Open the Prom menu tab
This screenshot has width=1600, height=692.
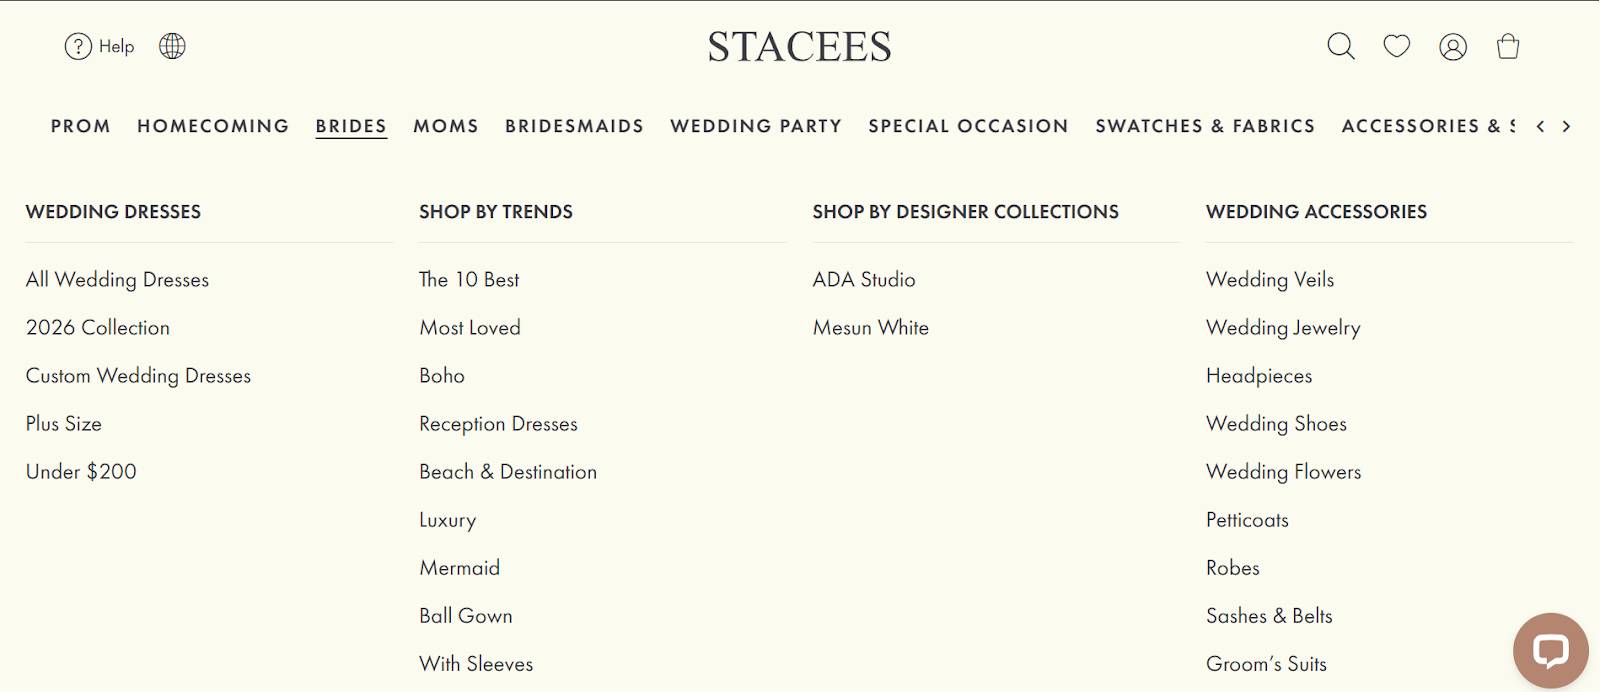[81, 126]
